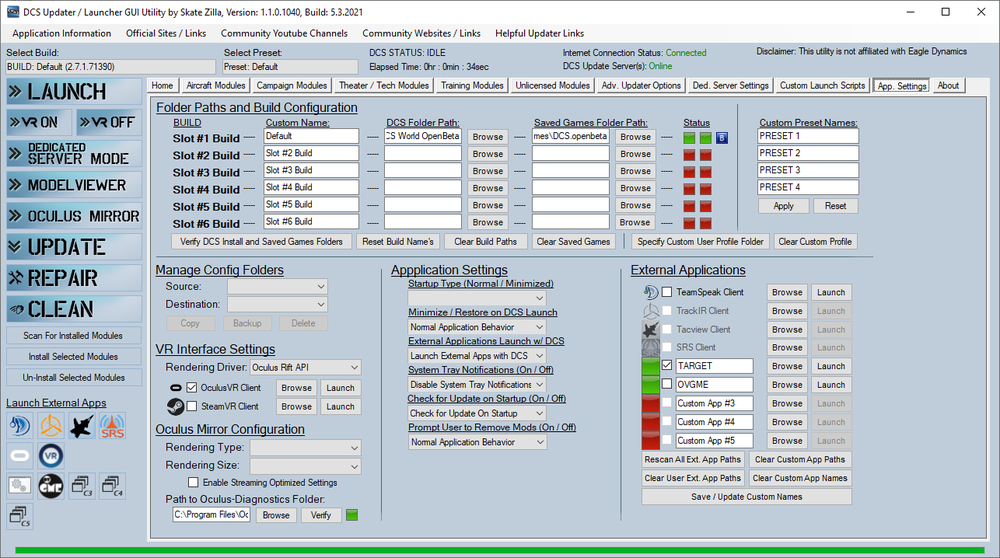
Task: Launch SteamVR via round VR icon
Action: point(50,456)
